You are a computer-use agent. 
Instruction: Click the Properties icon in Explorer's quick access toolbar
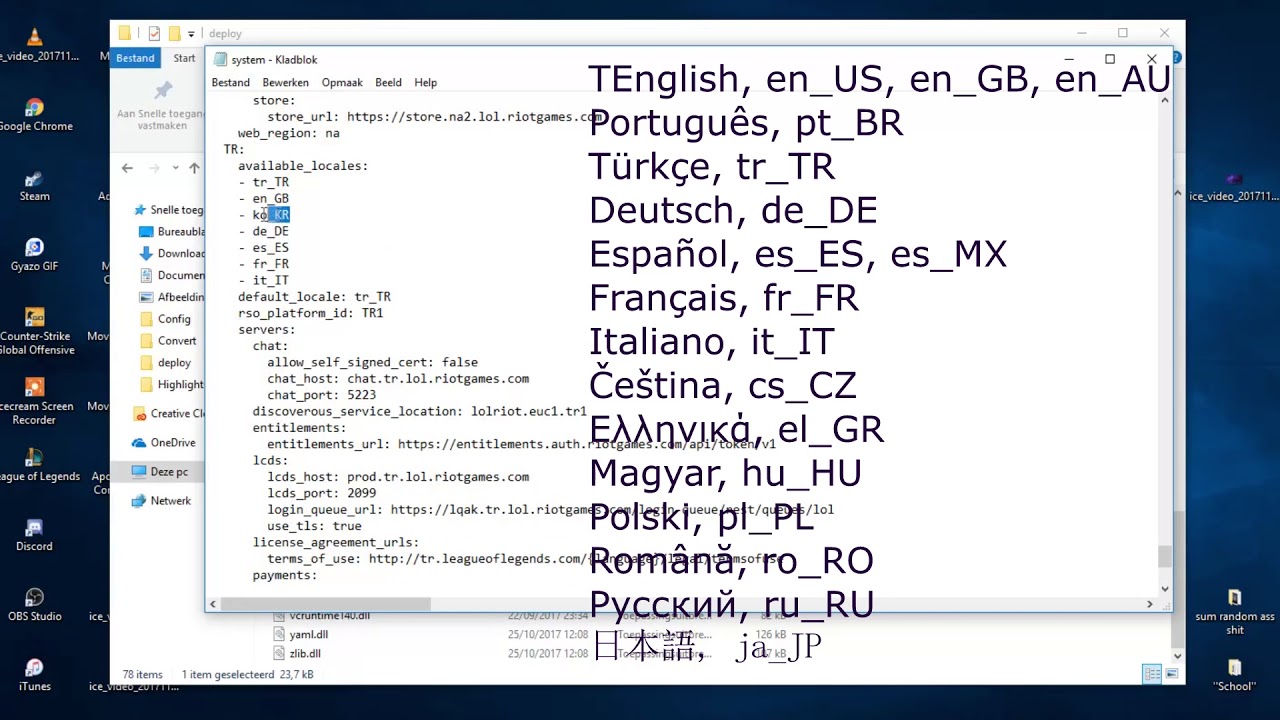(x=154, y=33)
